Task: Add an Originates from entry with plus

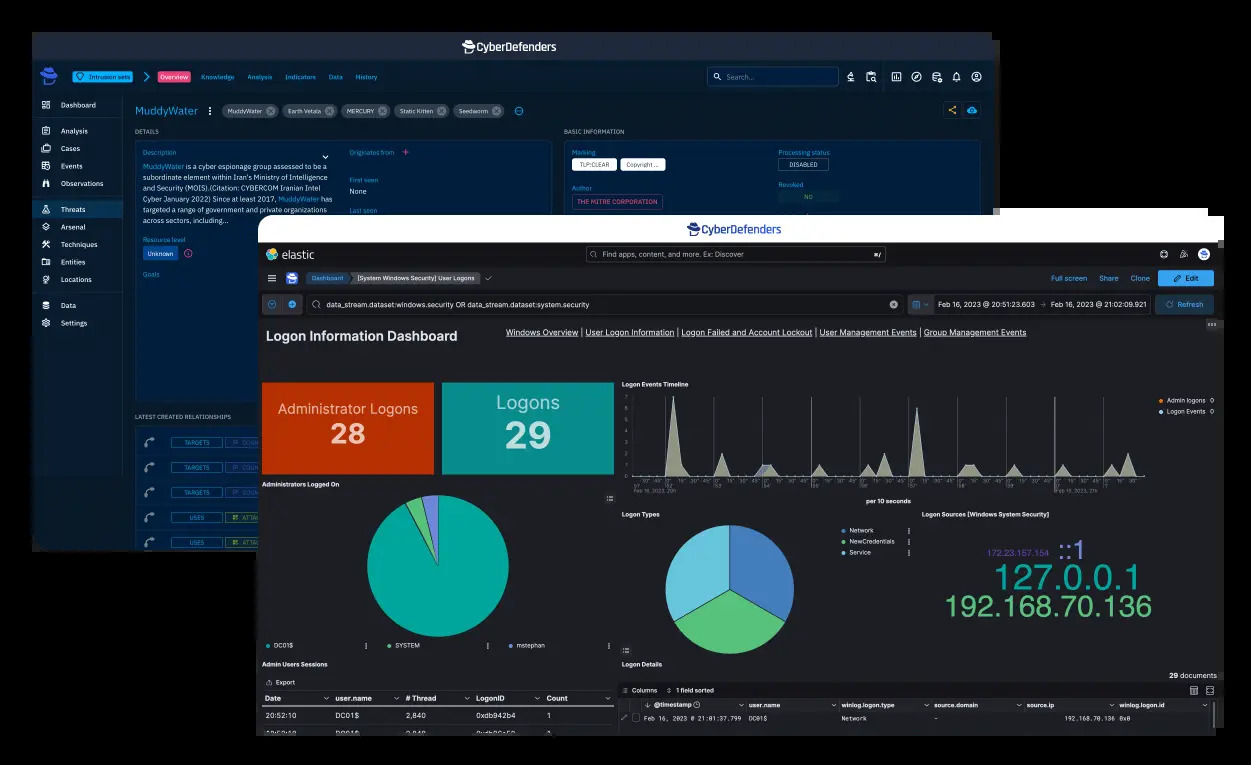Action: (405, 152)
